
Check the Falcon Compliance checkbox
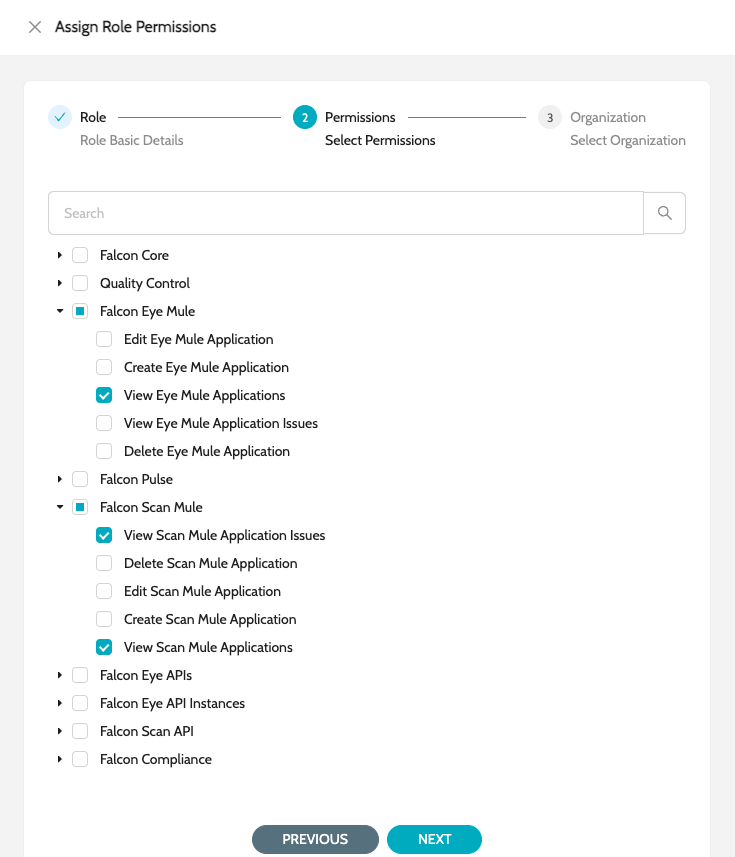click(80, 759)
